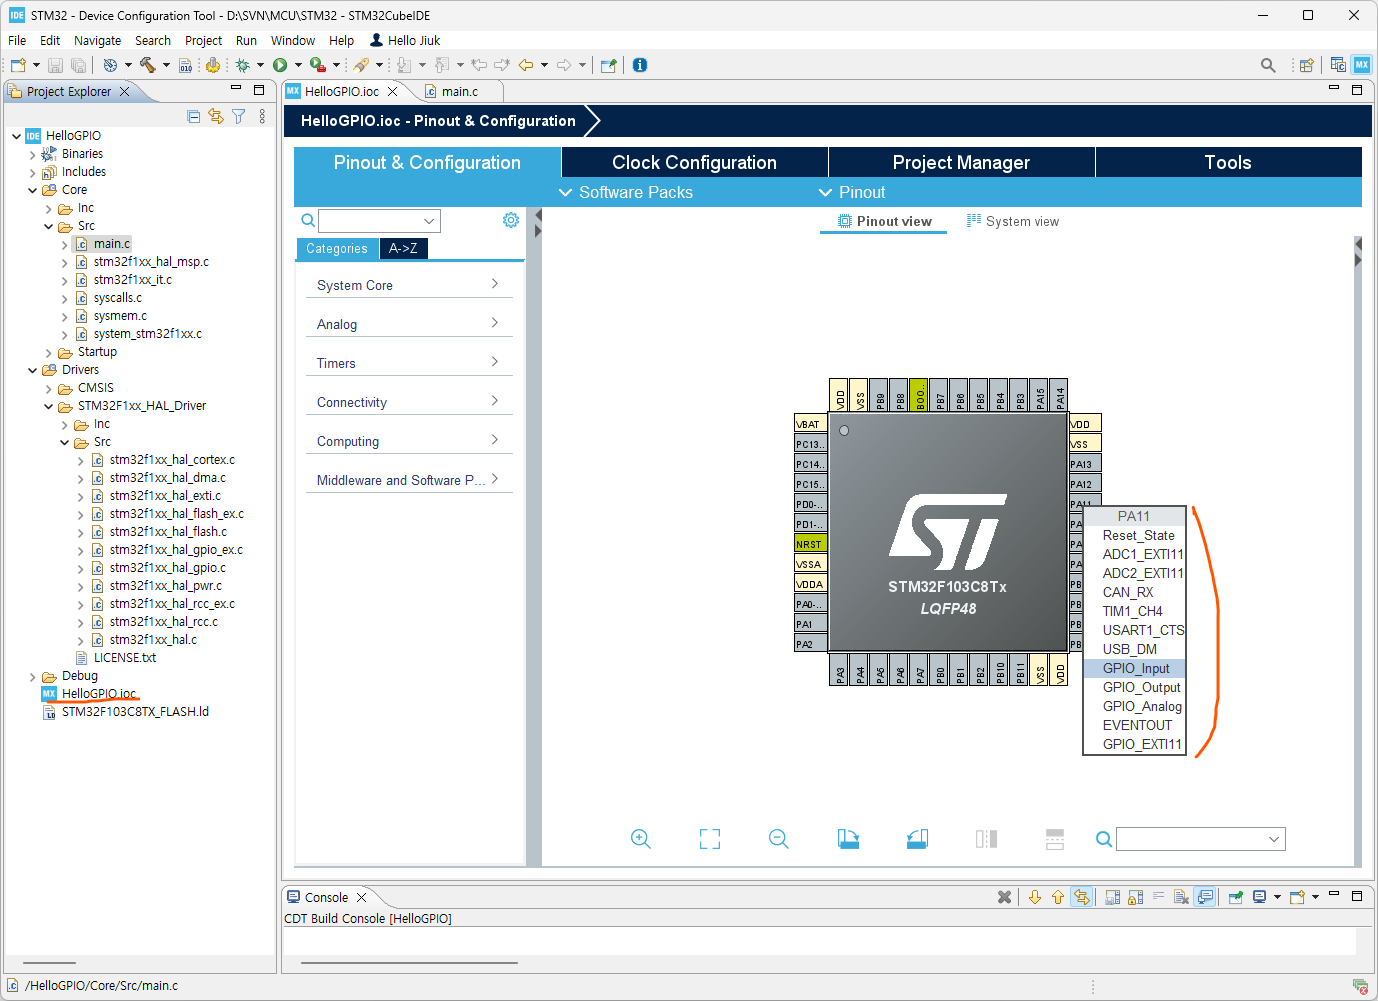
Task: Click the Hello Jiuk account link
Action: coord(405,40)
